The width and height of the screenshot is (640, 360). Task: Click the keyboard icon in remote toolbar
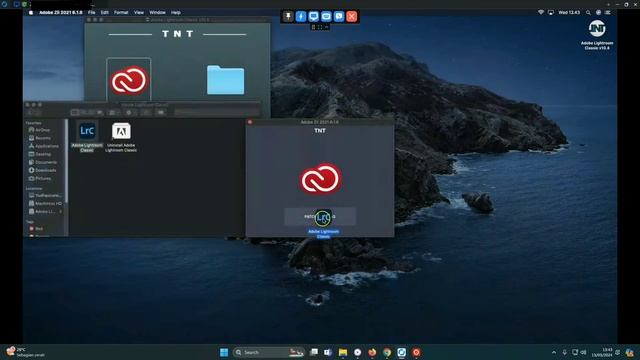point(326,16)
